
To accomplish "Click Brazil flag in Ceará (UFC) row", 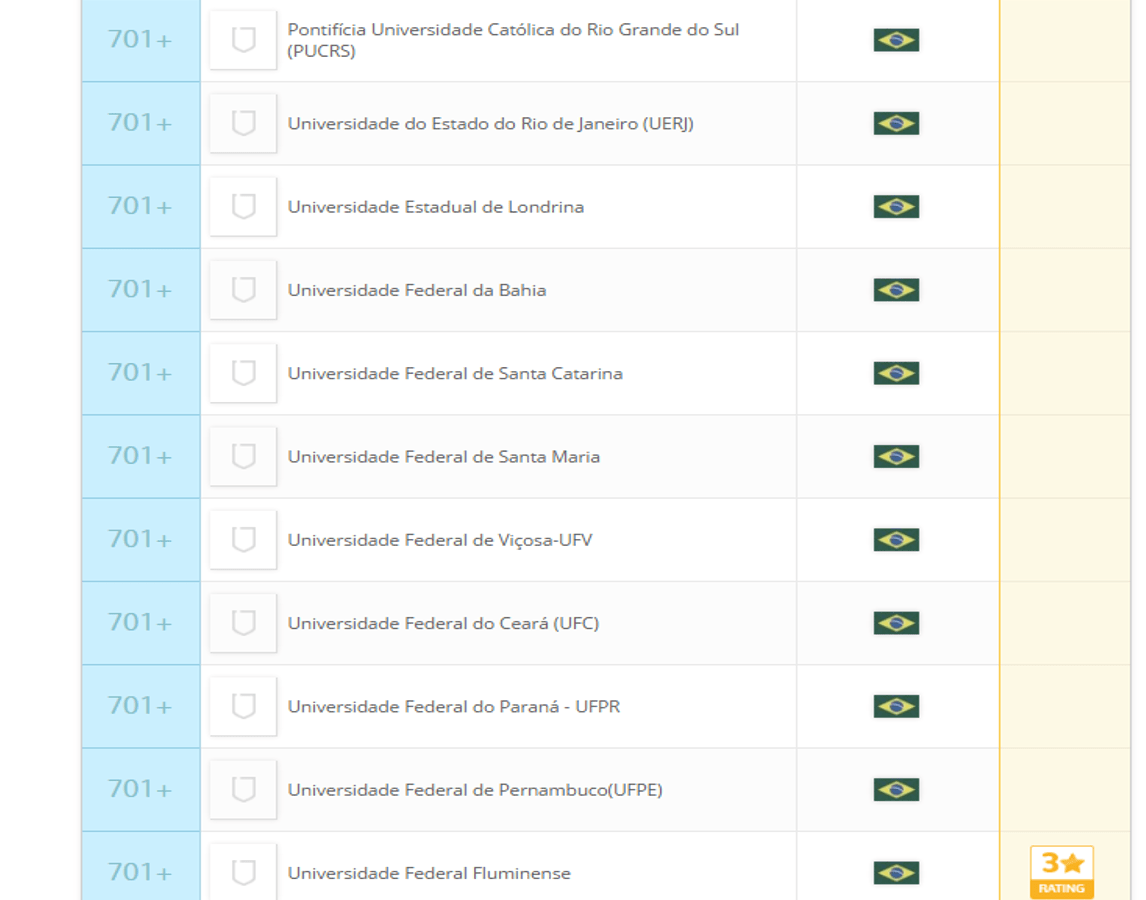I will click(896, 623).
